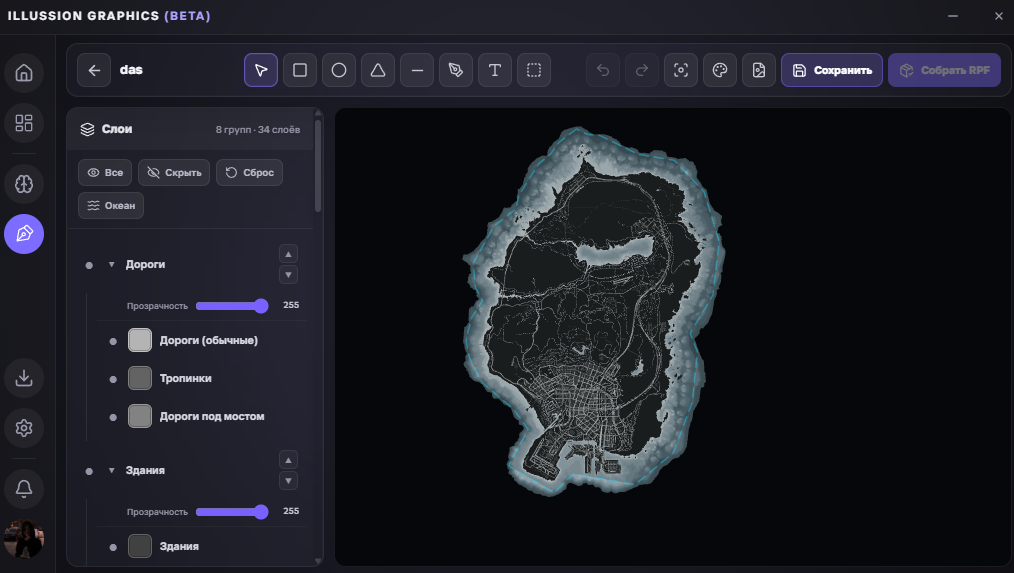
Task: Click the undo arrow
Action: click(x=603, y=70)
